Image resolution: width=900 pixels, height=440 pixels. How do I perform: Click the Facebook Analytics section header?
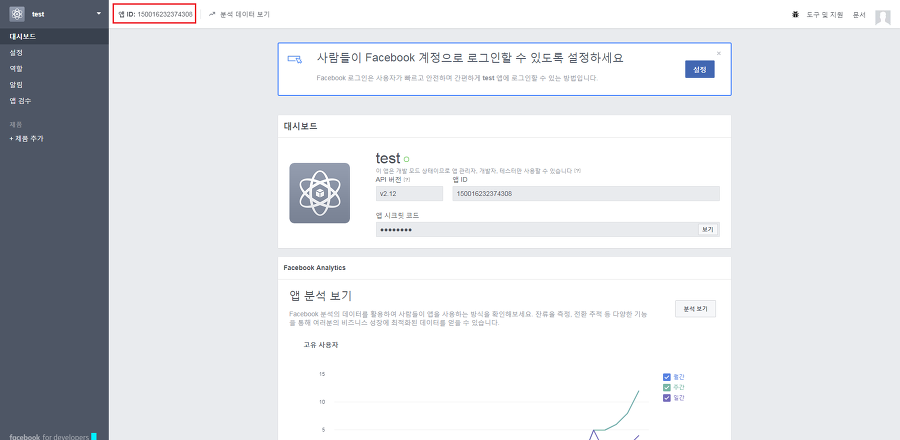click(x=315, y=267)
